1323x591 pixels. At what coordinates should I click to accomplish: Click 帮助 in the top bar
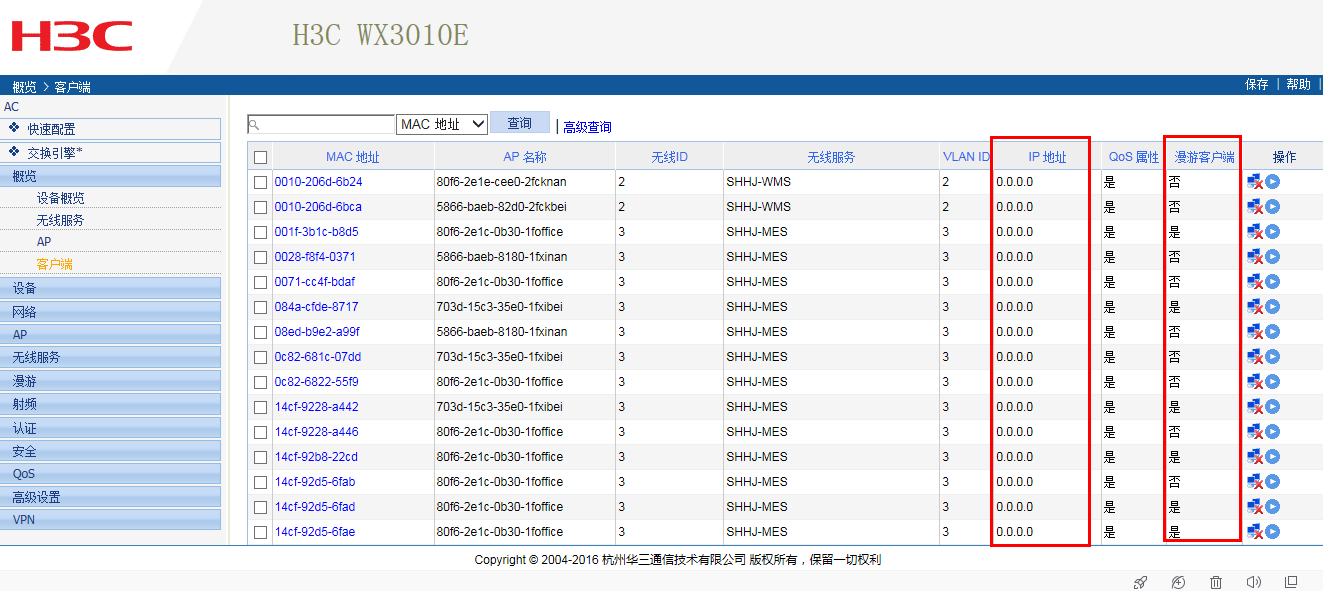(x=1298, y=85)
